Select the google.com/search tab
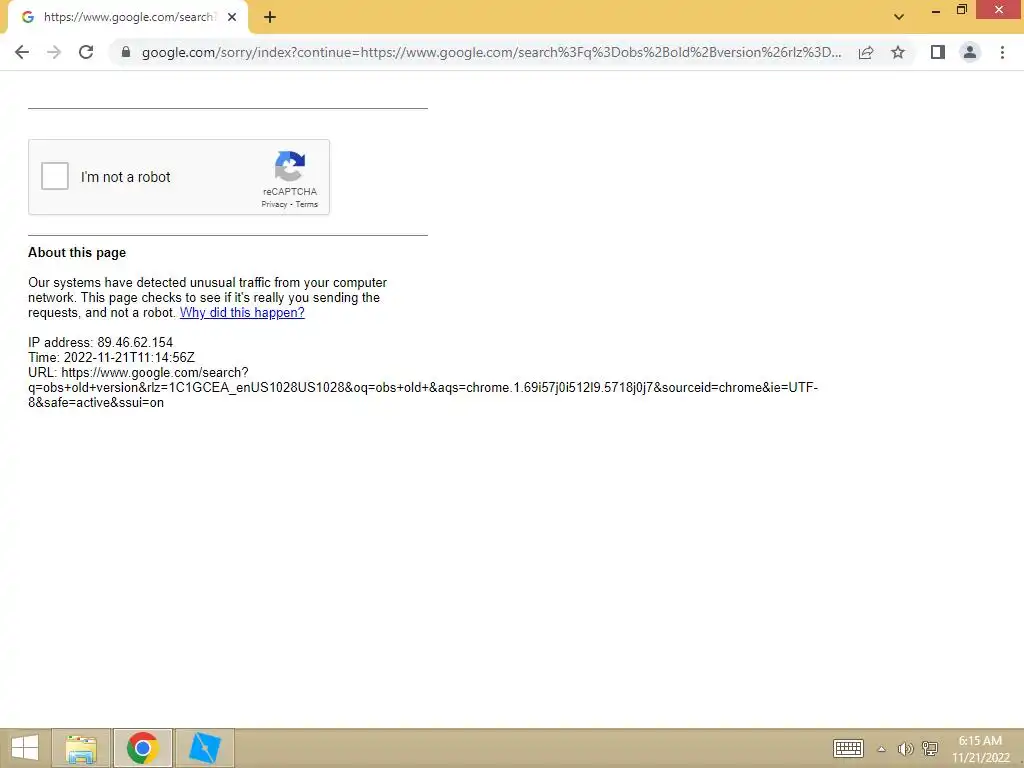This screenshot has width=1024, height=768. (128, 18)
